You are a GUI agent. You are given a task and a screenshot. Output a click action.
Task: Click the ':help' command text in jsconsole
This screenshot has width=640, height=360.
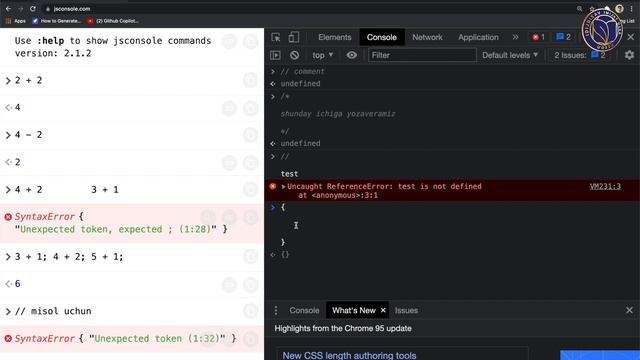[51, 41]
